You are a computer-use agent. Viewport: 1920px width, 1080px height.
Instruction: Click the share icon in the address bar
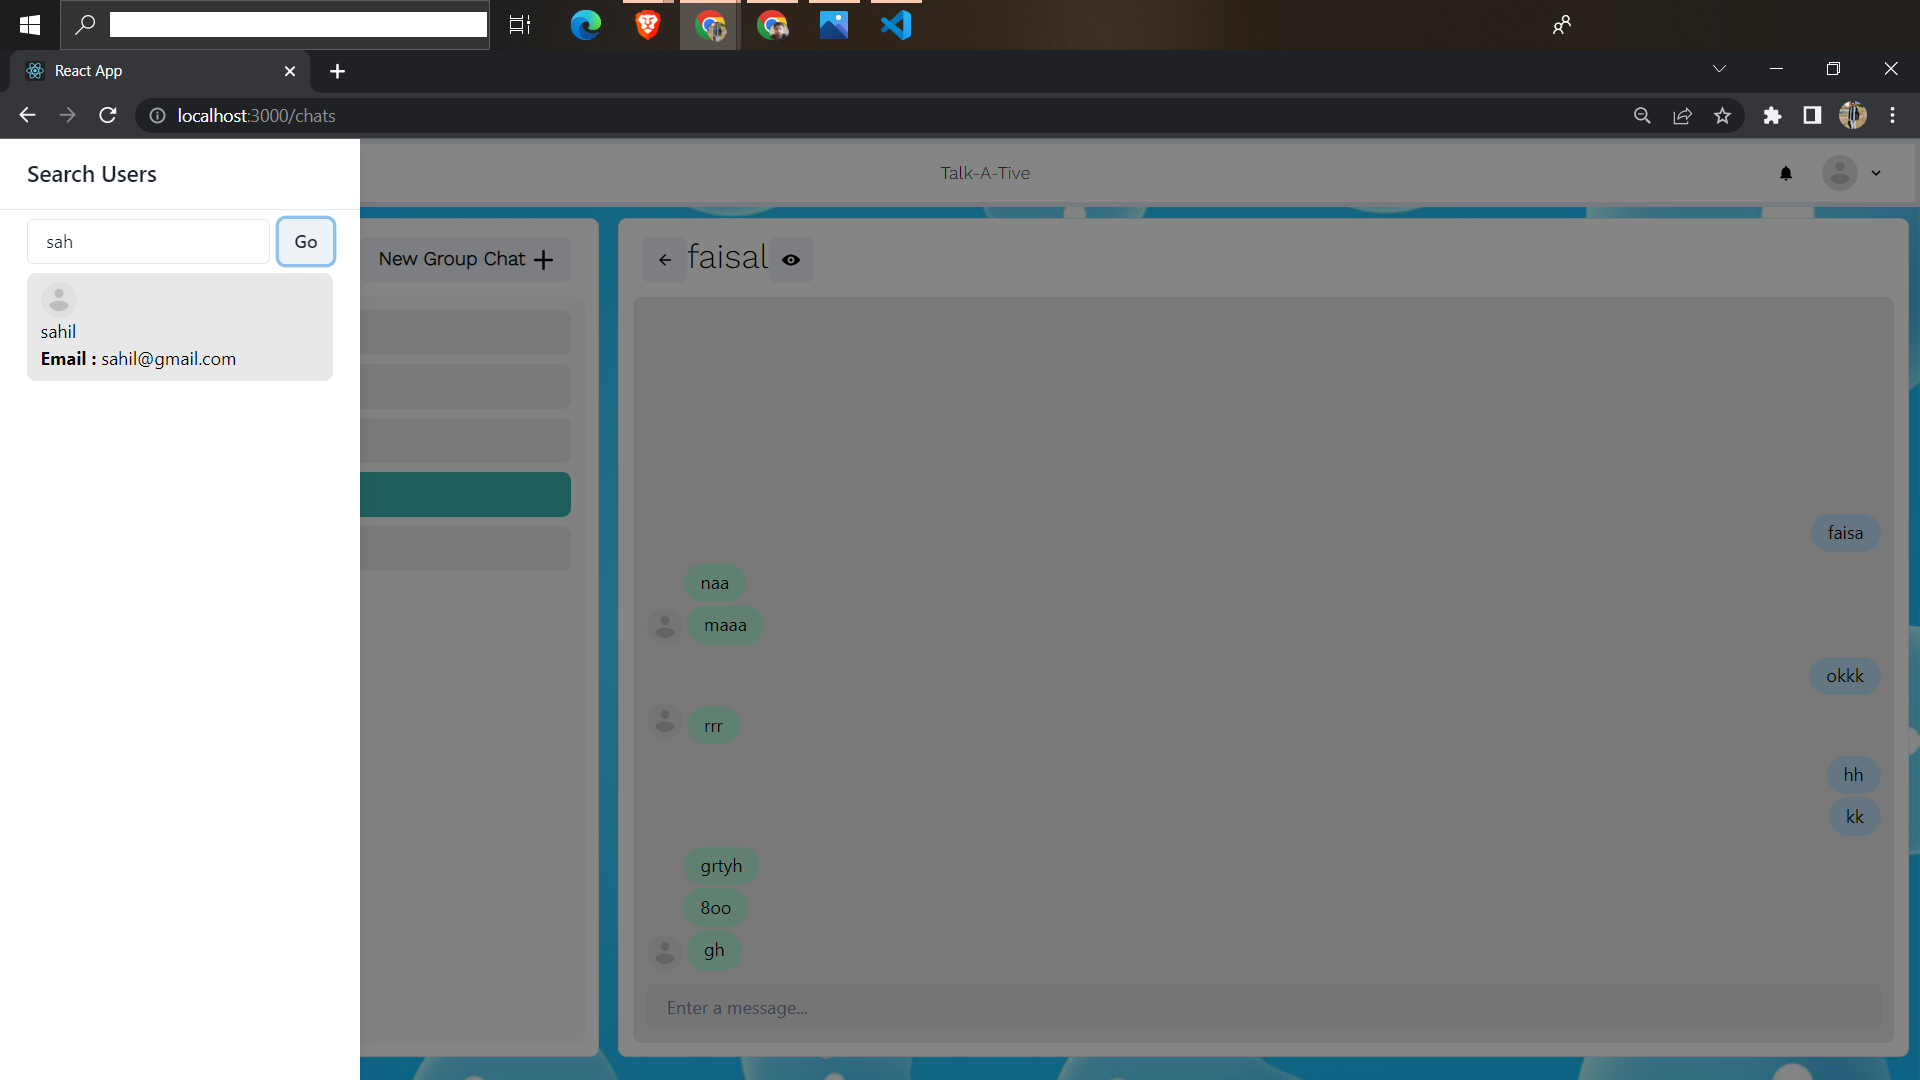[x=1682, y=115]
